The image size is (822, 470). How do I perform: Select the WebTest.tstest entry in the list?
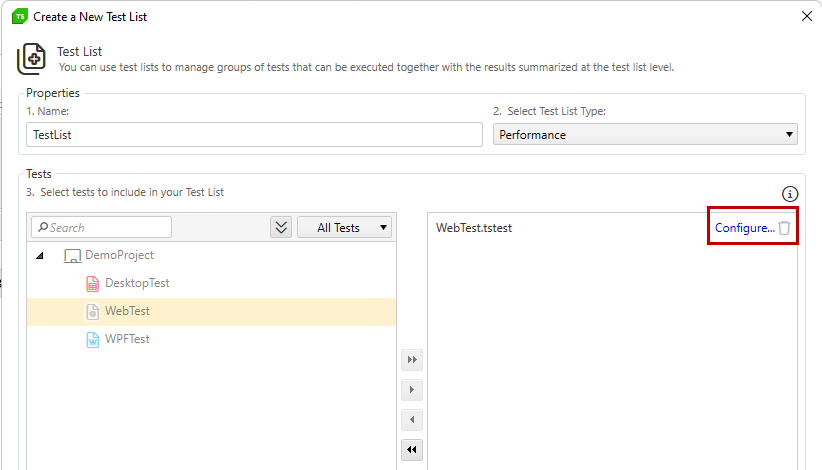pyautogui.click(x=474, y=228)
